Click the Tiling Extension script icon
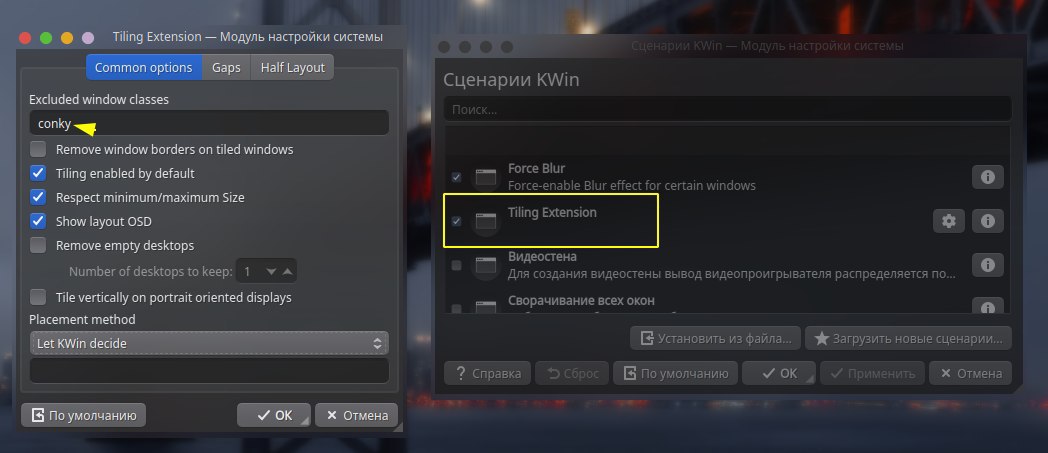The image size is (1048, 453). point(486,221)
